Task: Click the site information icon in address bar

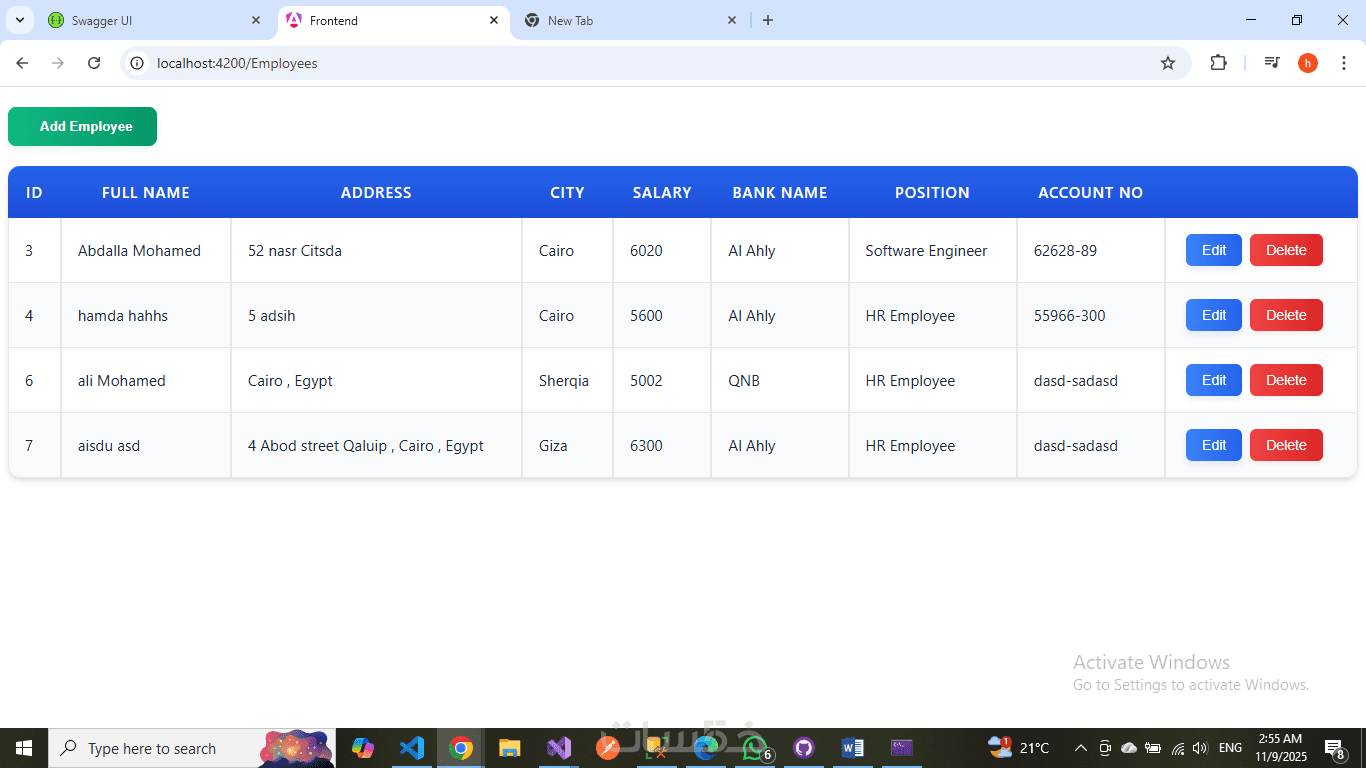Action: [x=138, y=63]
